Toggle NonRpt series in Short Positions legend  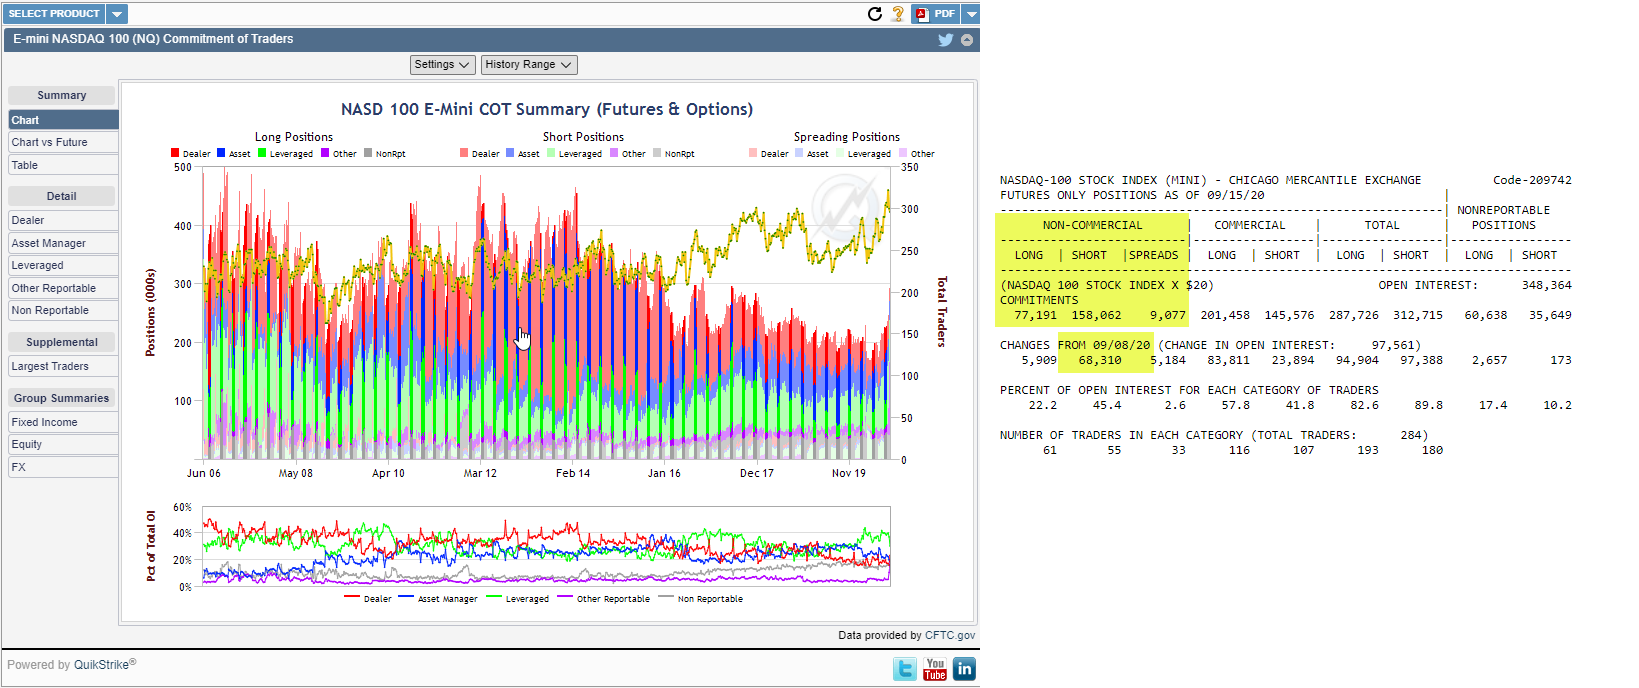pos(674,154)
